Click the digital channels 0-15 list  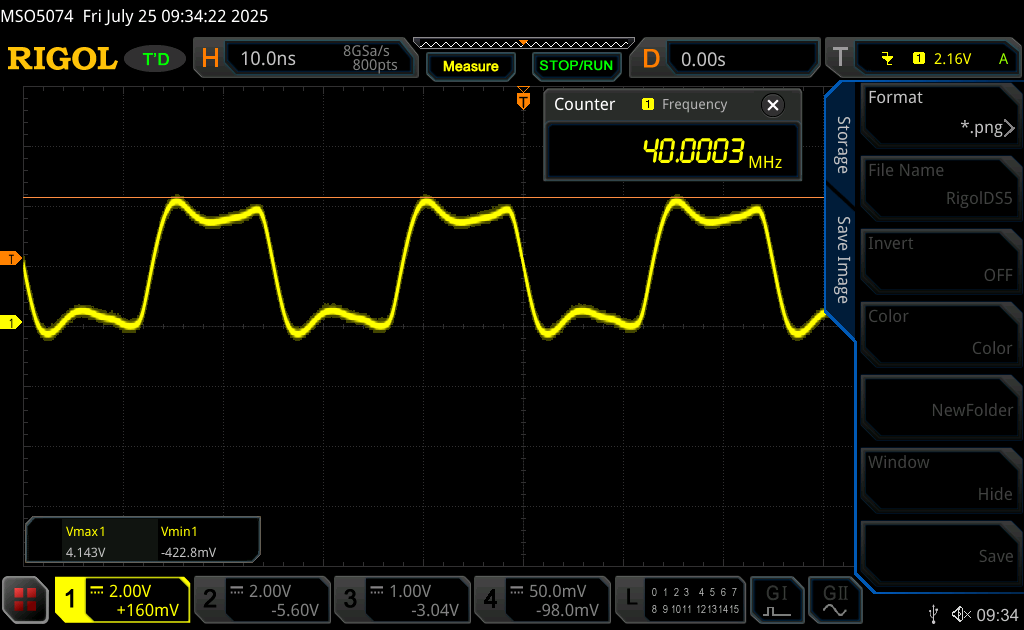695,600
